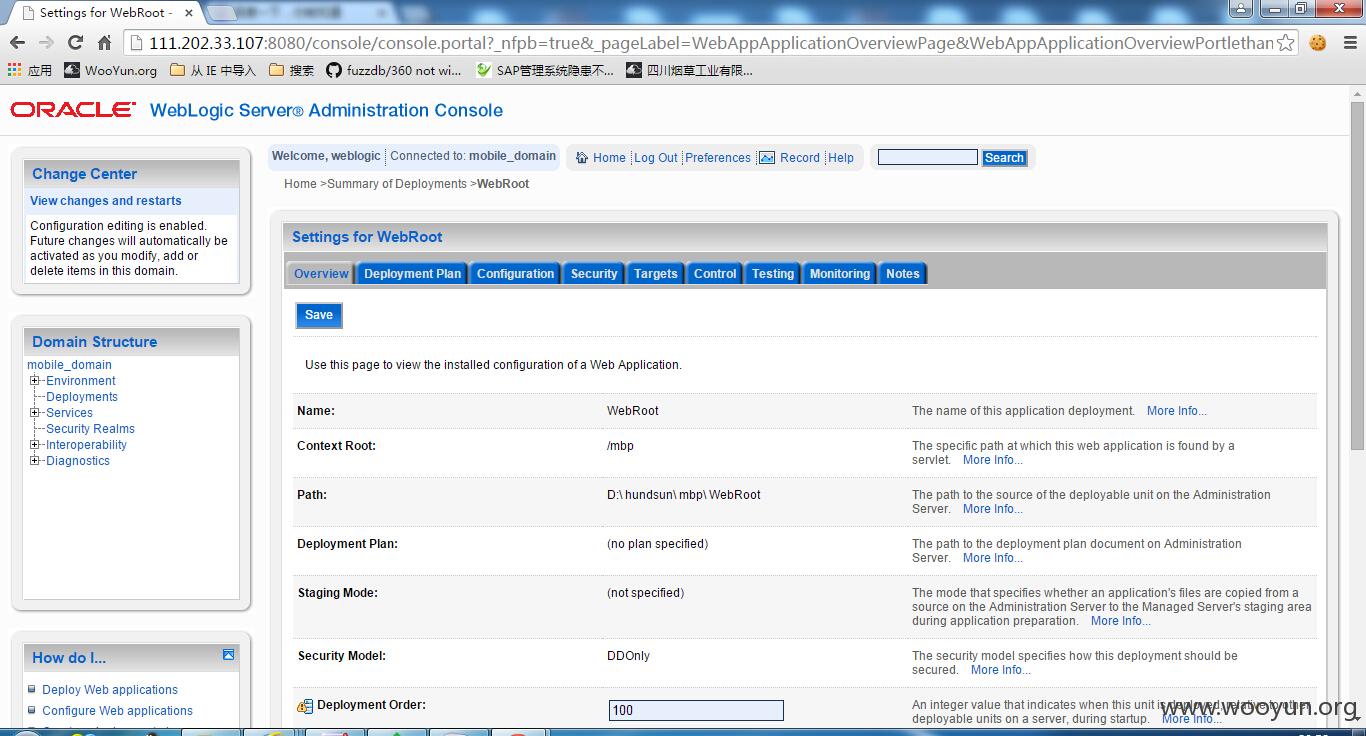Click the DDOnly security model value
This screenshot has height=736, width=1366.
click(628, 656)
